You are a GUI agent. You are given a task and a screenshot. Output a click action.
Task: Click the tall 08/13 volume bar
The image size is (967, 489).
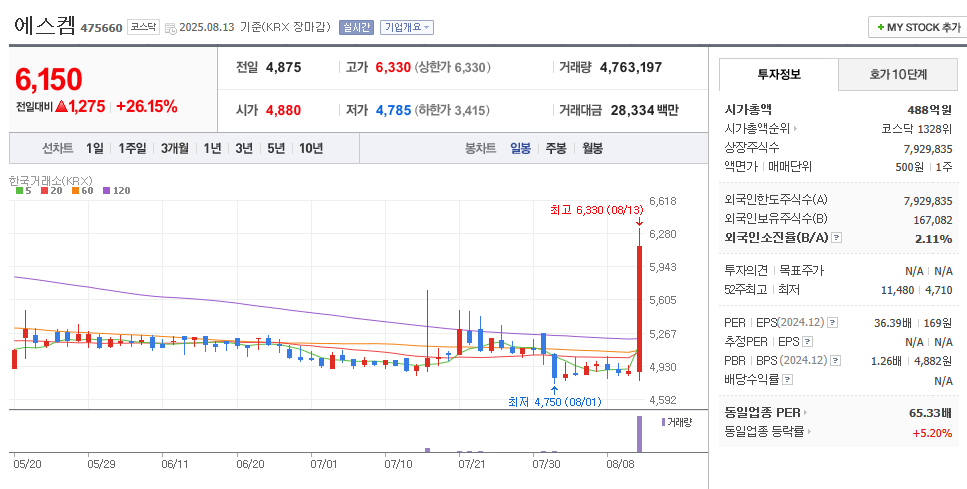point(639,434)
